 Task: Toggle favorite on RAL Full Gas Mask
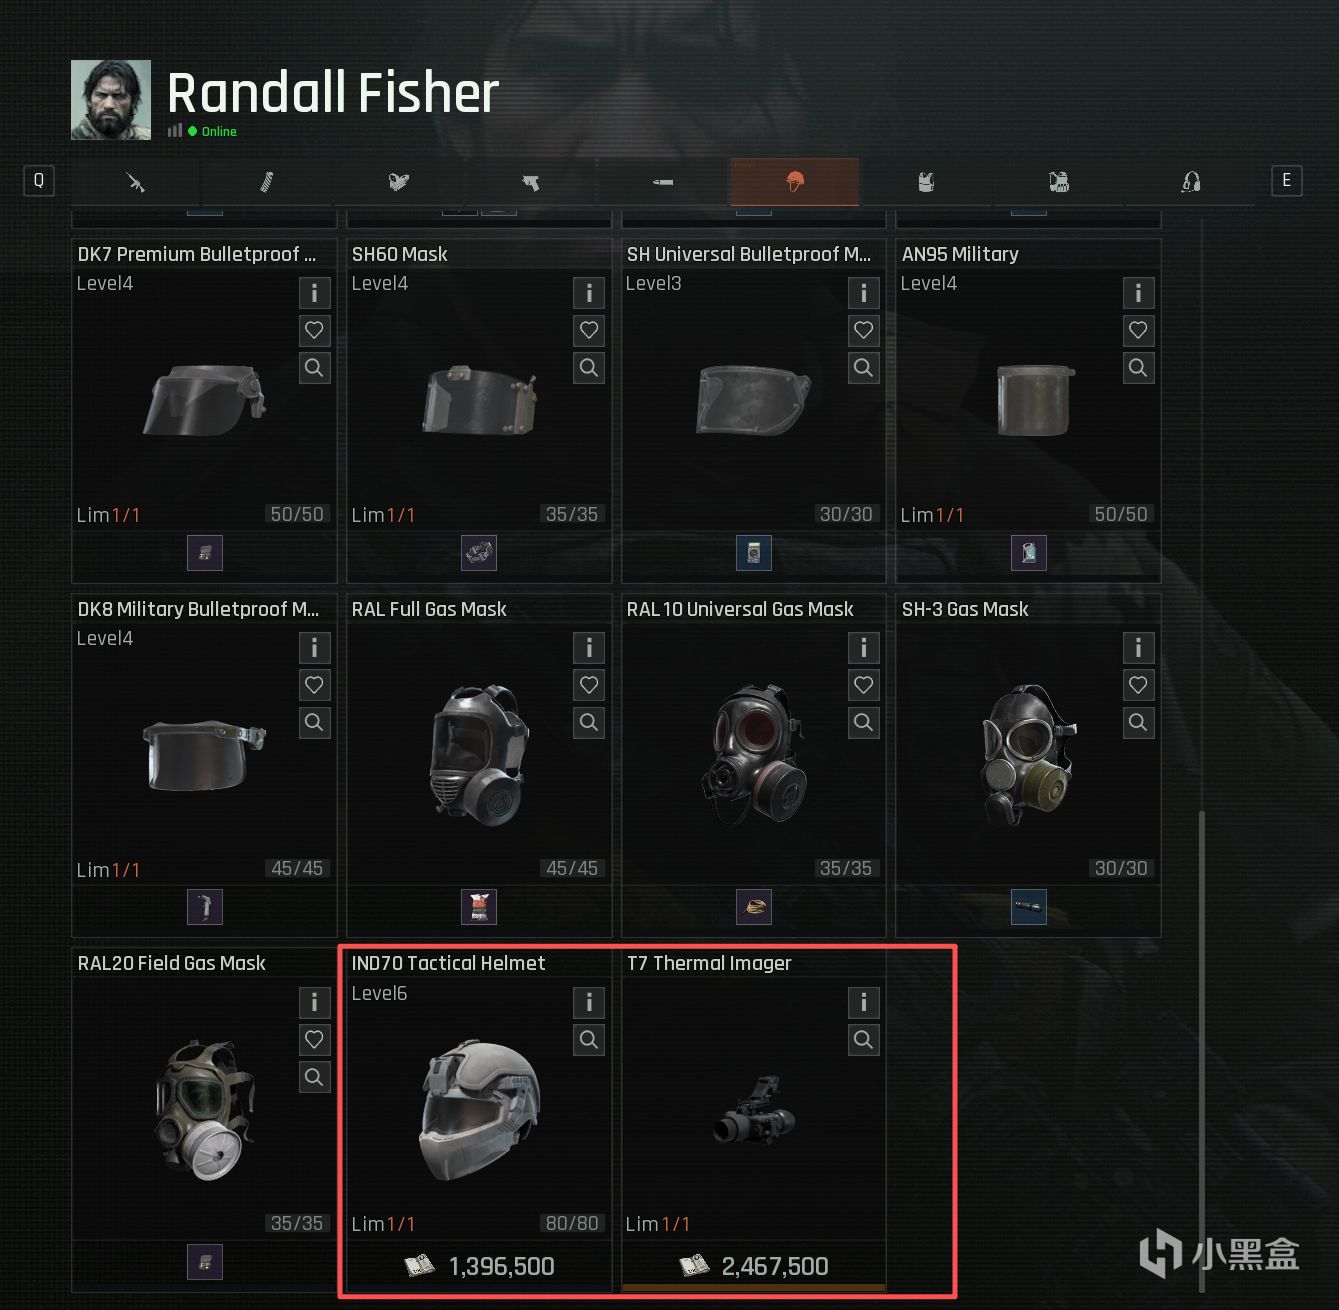point(589,685)
